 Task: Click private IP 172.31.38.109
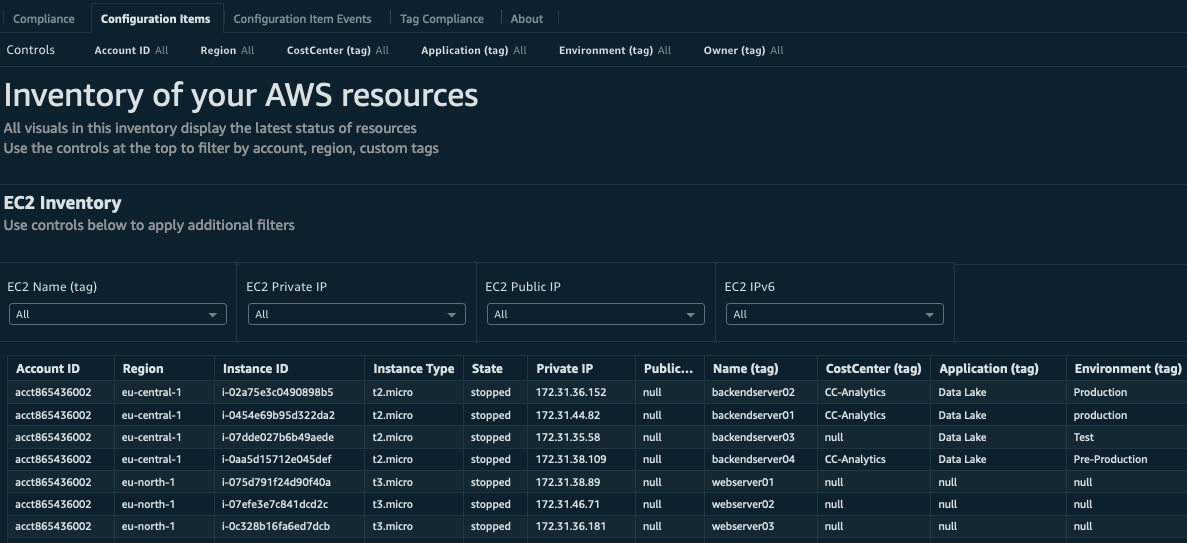tap(571, 459)
